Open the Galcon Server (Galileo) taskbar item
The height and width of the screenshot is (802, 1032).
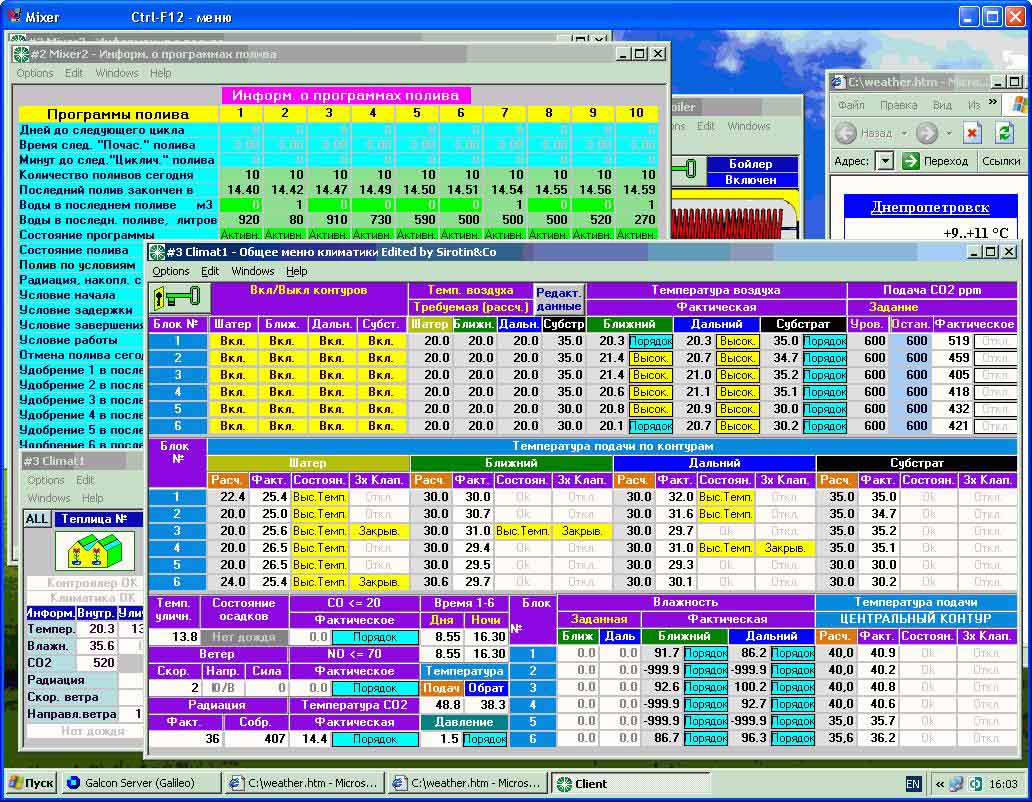(x=140, y=783)
